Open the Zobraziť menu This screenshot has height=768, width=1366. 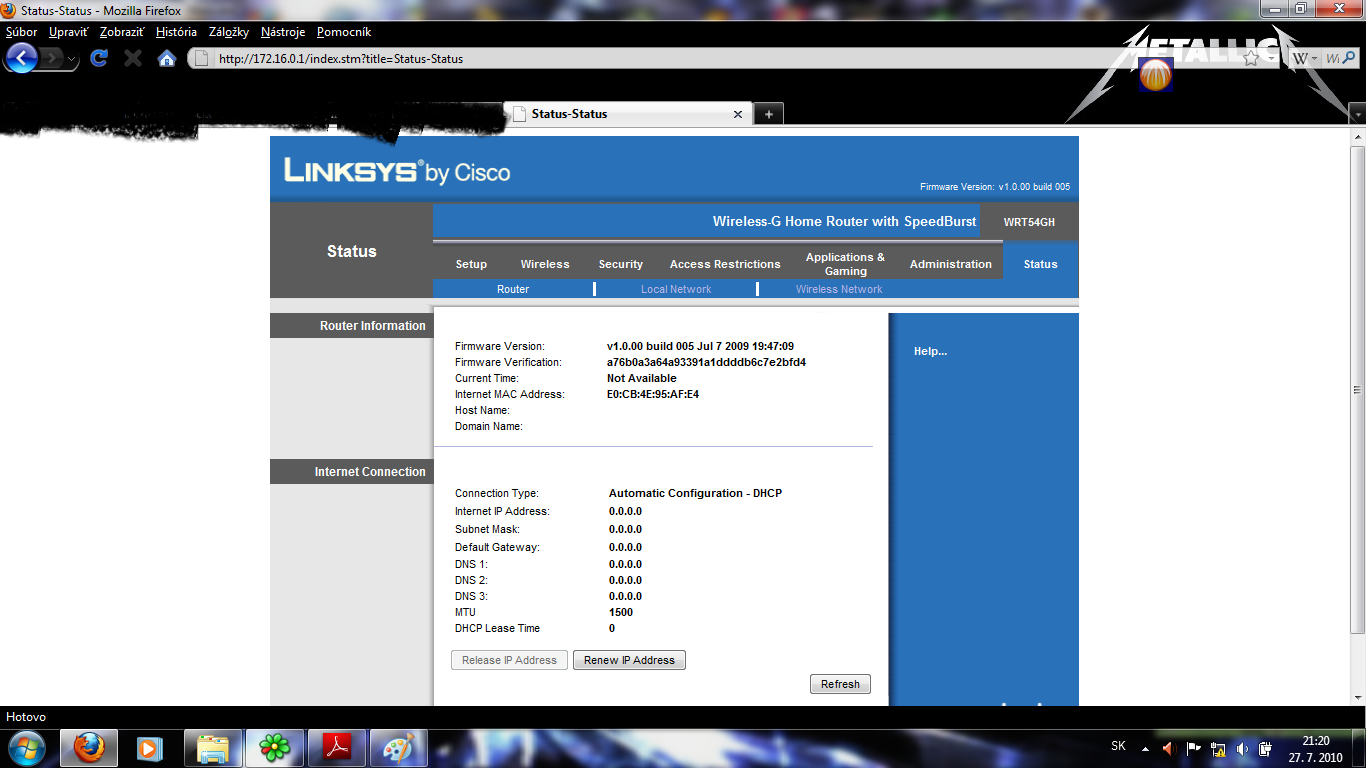coord(122,32)
